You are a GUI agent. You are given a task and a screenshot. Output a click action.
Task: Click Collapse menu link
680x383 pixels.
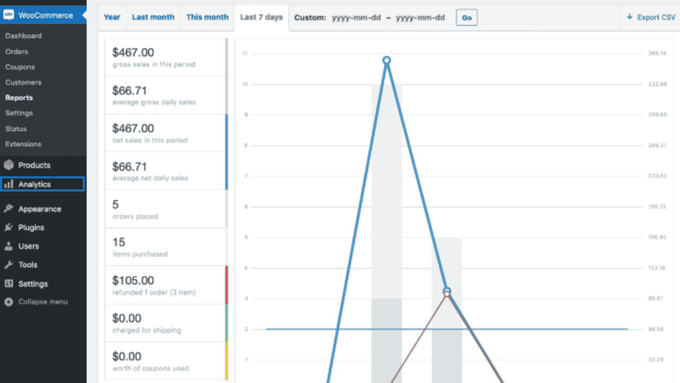[x=43, y=302]
